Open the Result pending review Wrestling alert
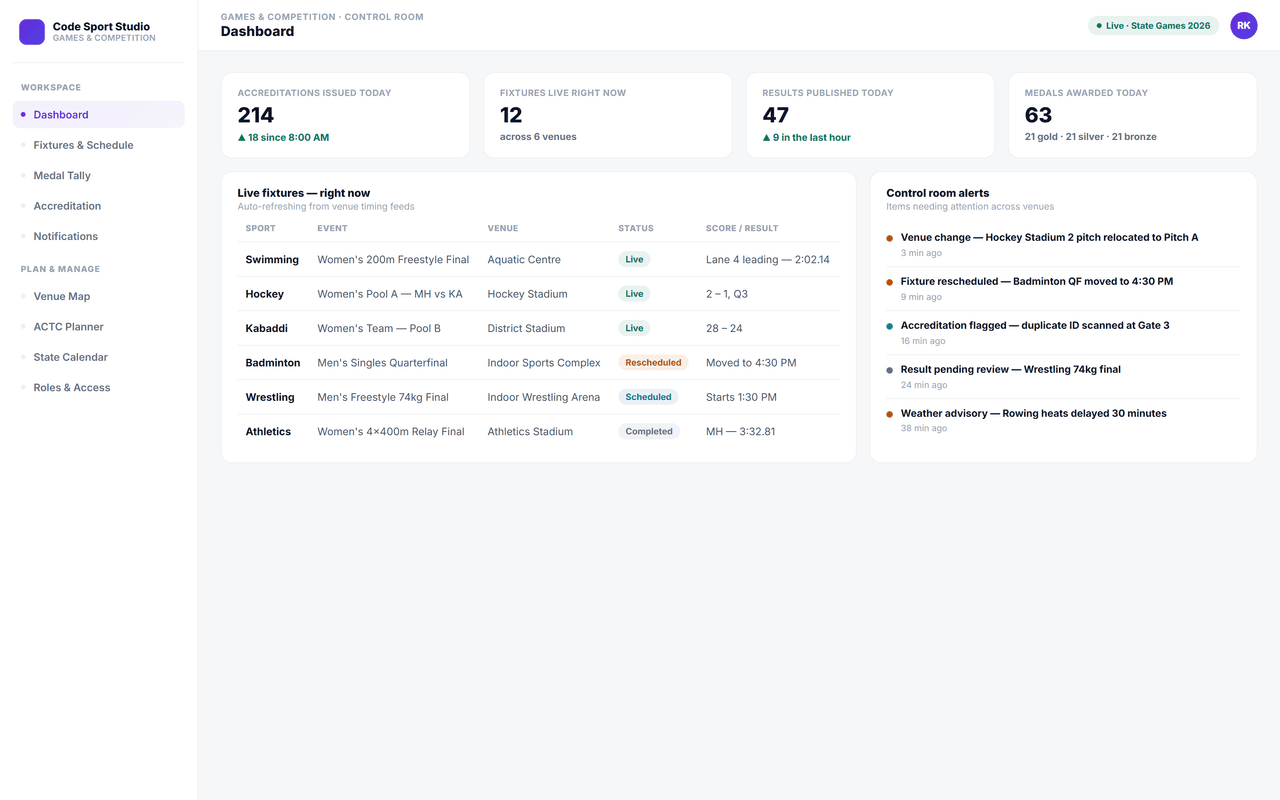Screen dimensions: 1280x800 1063,377
